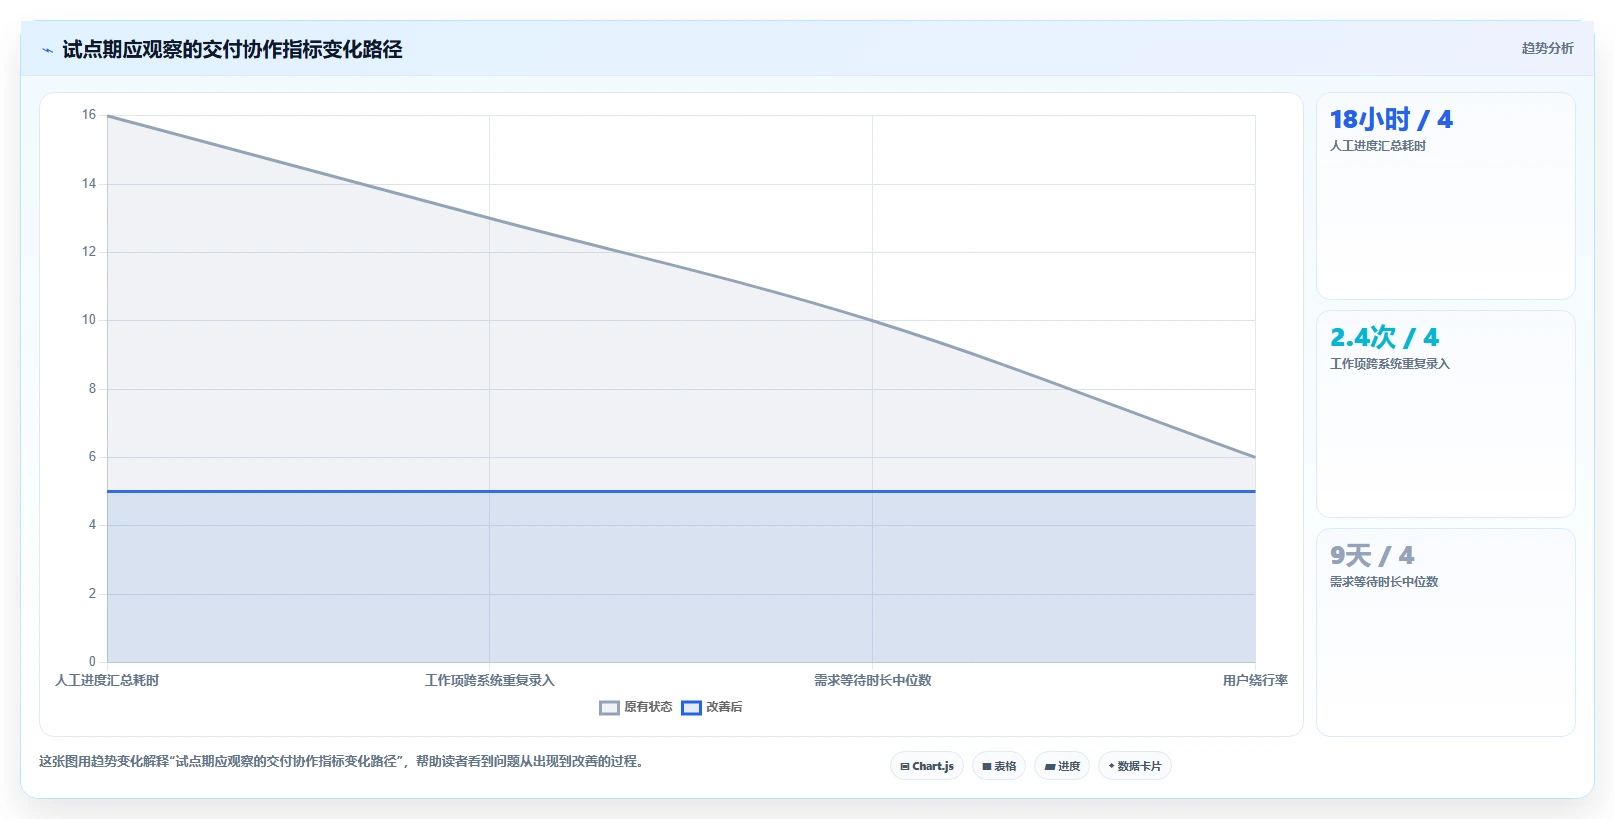Select the 进度 tag chip
The height and width of the screenshot is (819, 1615).
click(1062, 766)
